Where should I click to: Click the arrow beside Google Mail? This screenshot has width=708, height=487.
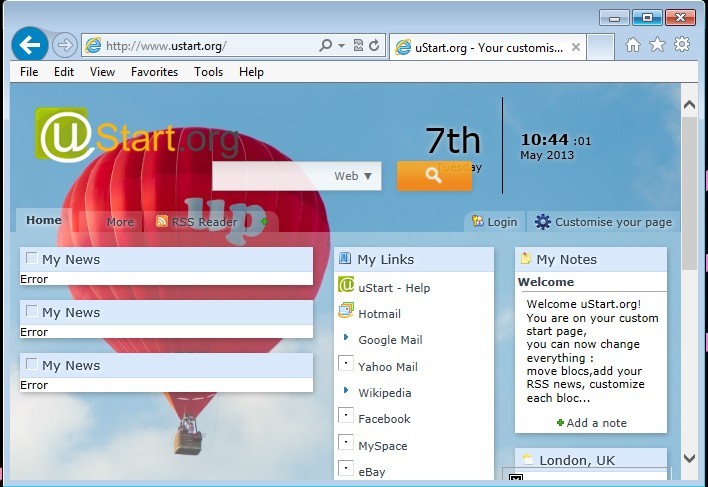(x=346, y=337)
